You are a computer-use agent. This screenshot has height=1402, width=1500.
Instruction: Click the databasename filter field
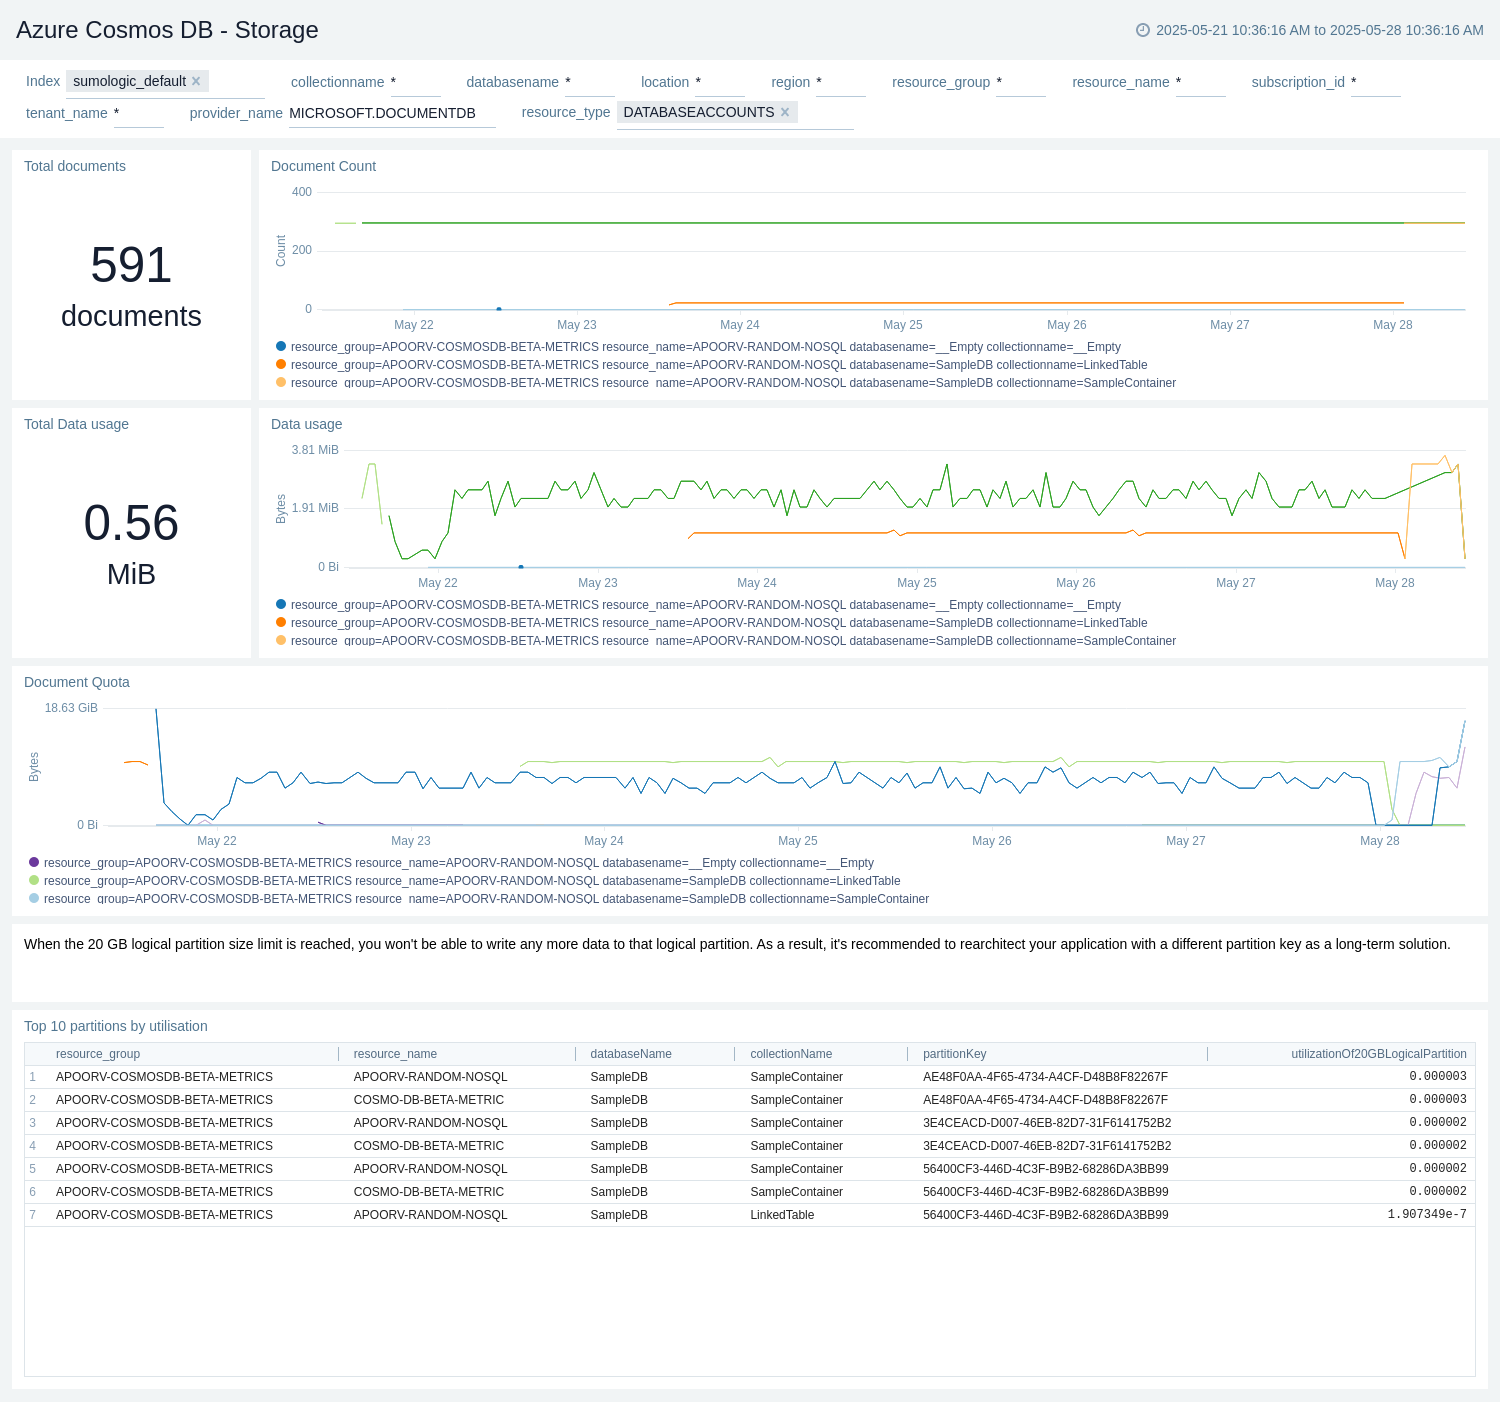point(590,83)
